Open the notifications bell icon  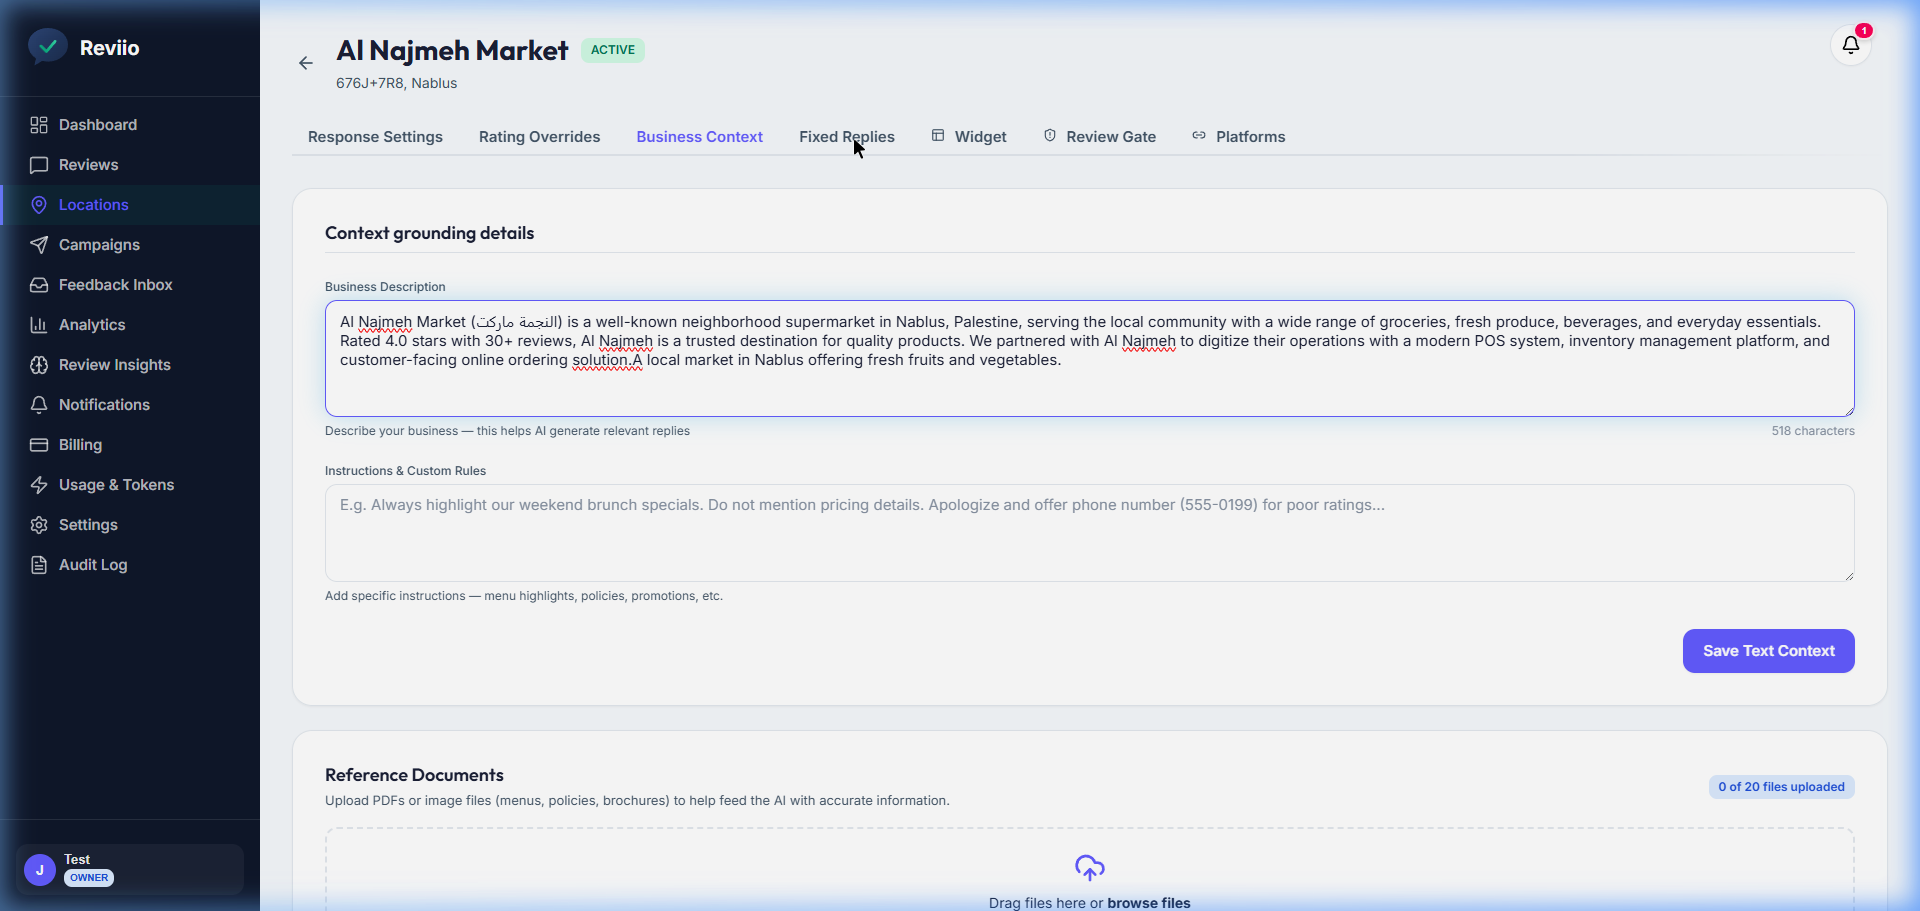[1850, 45]
